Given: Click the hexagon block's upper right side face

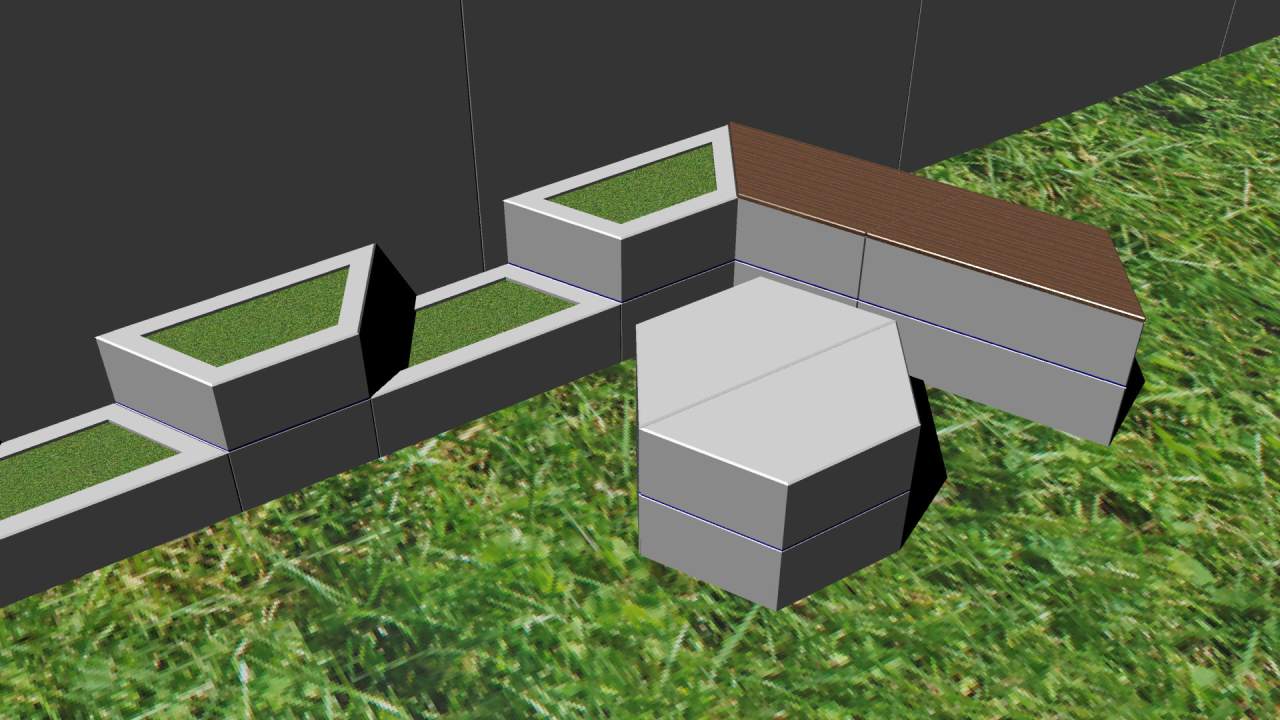Looking at the screenshot, I should point(850,470).
